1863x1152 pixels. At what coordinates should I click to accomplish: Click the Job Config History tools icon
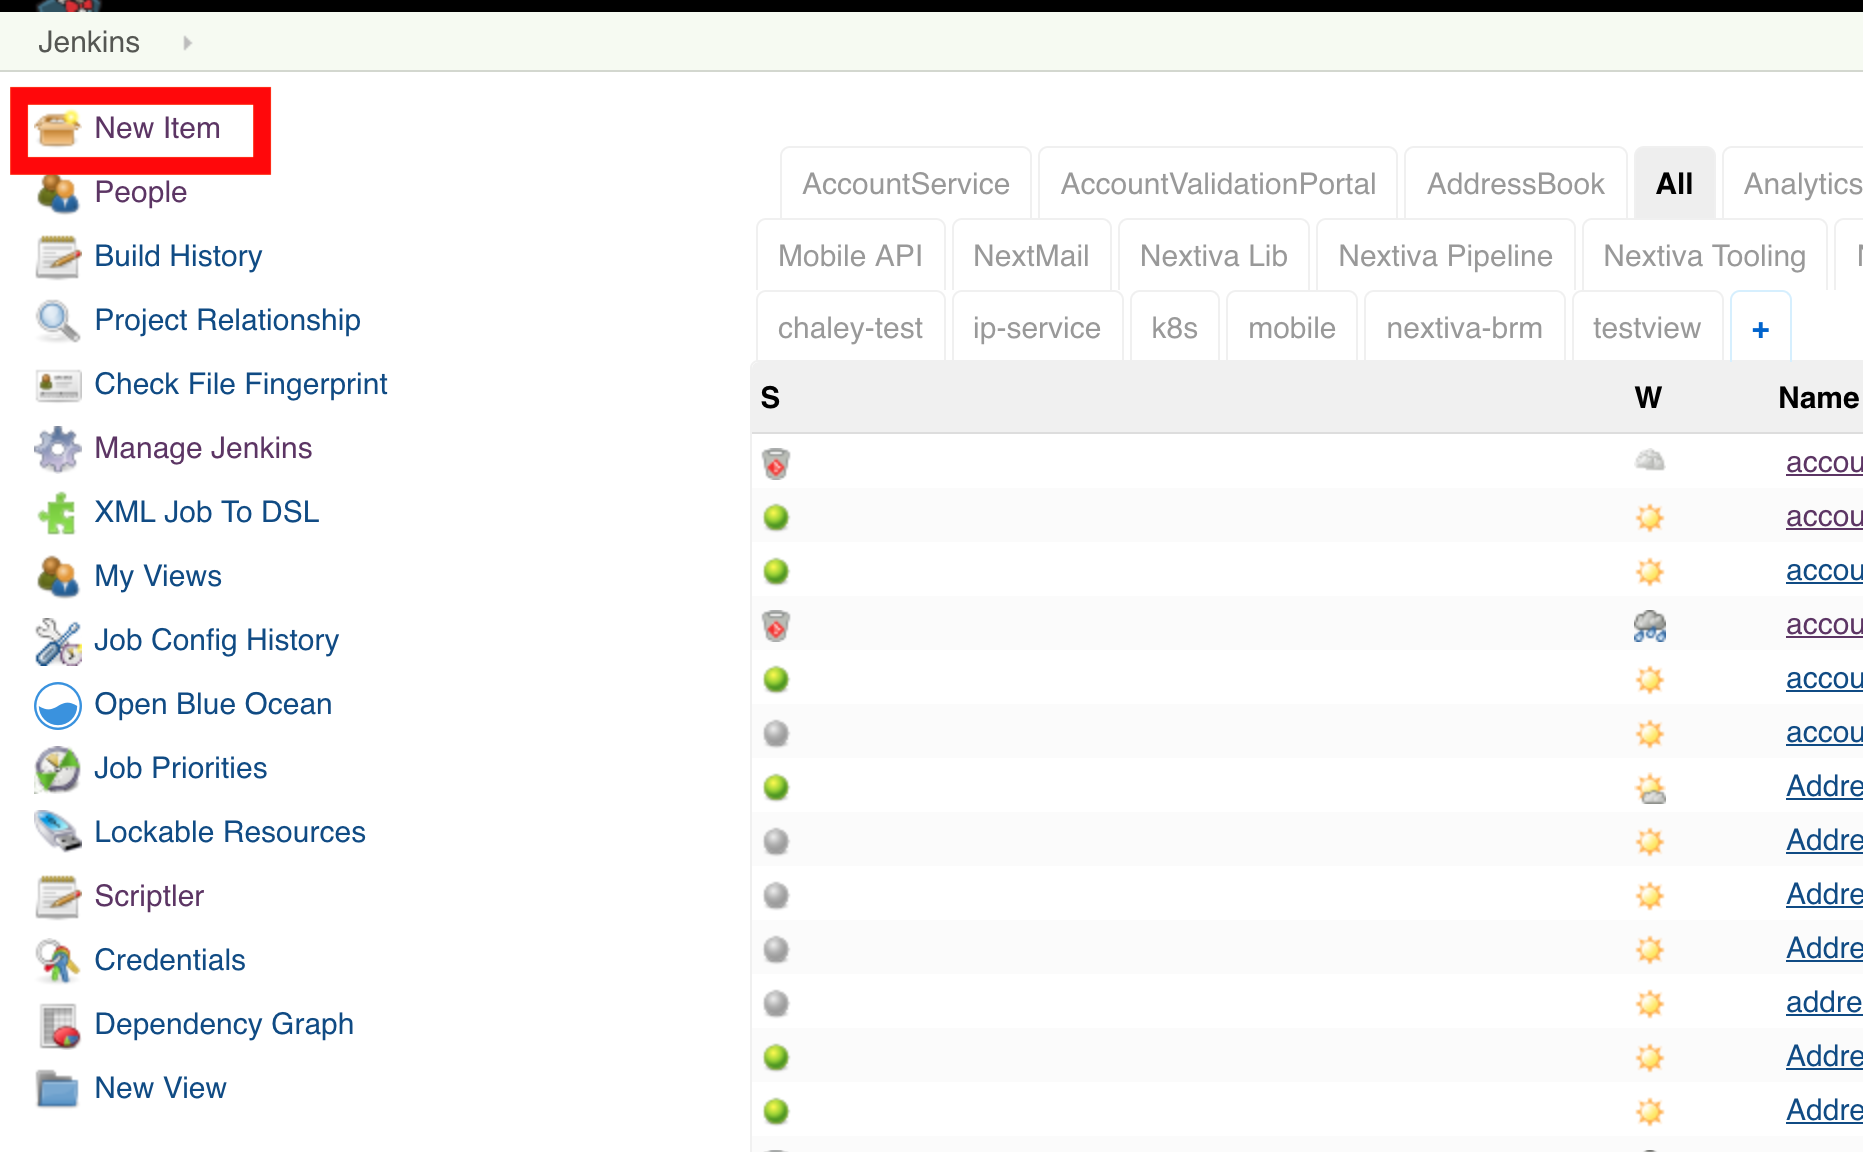pyautogui.click(x=57, y=641)
